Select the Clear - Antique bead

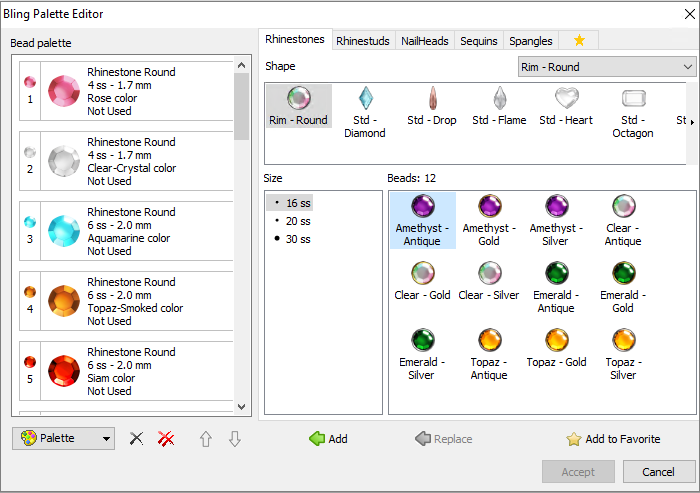click(x=623, y=221)
